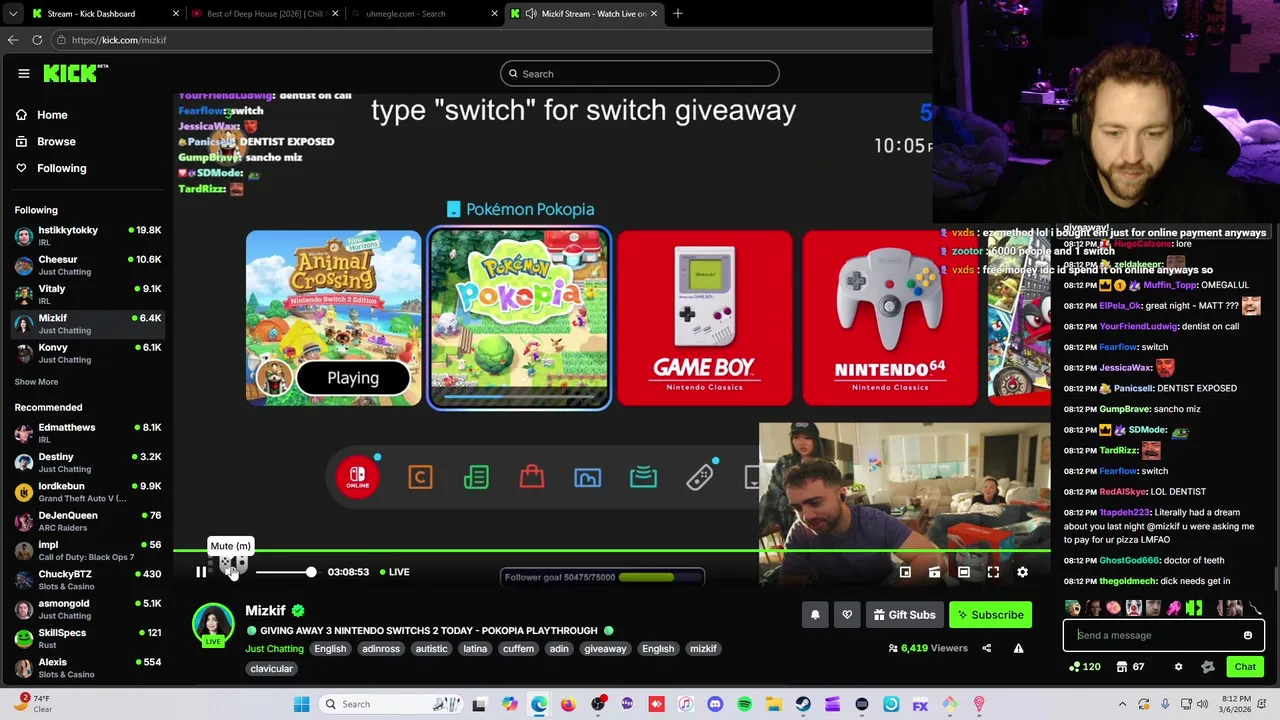Open emoji picker in chat input

[1247, 635]
